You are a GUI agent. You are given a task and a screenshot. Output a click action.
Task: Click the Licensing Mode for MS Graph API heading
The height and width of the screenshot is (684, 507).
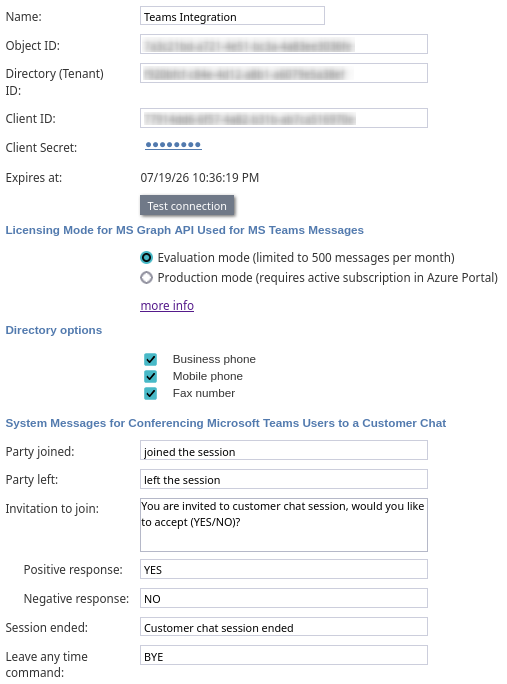[x=185, y=230]
